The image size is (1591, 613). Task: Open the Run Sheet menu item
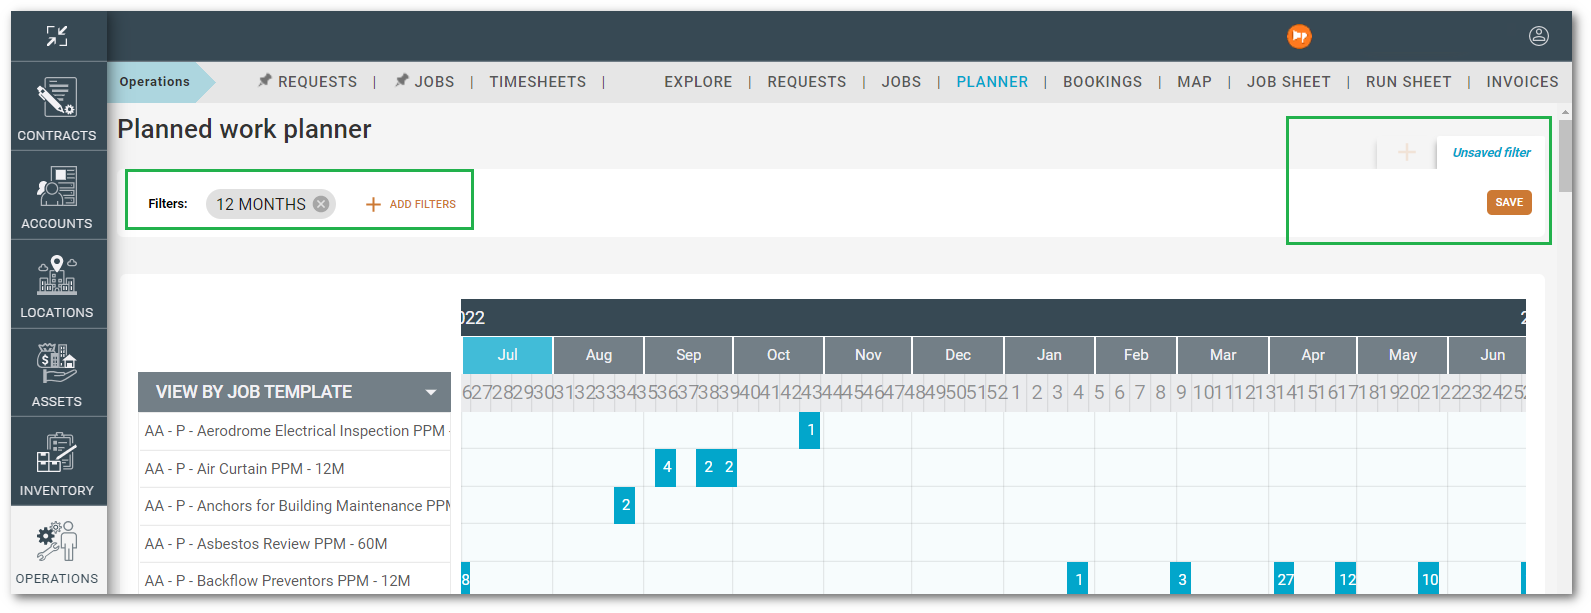click(1408, 82)
